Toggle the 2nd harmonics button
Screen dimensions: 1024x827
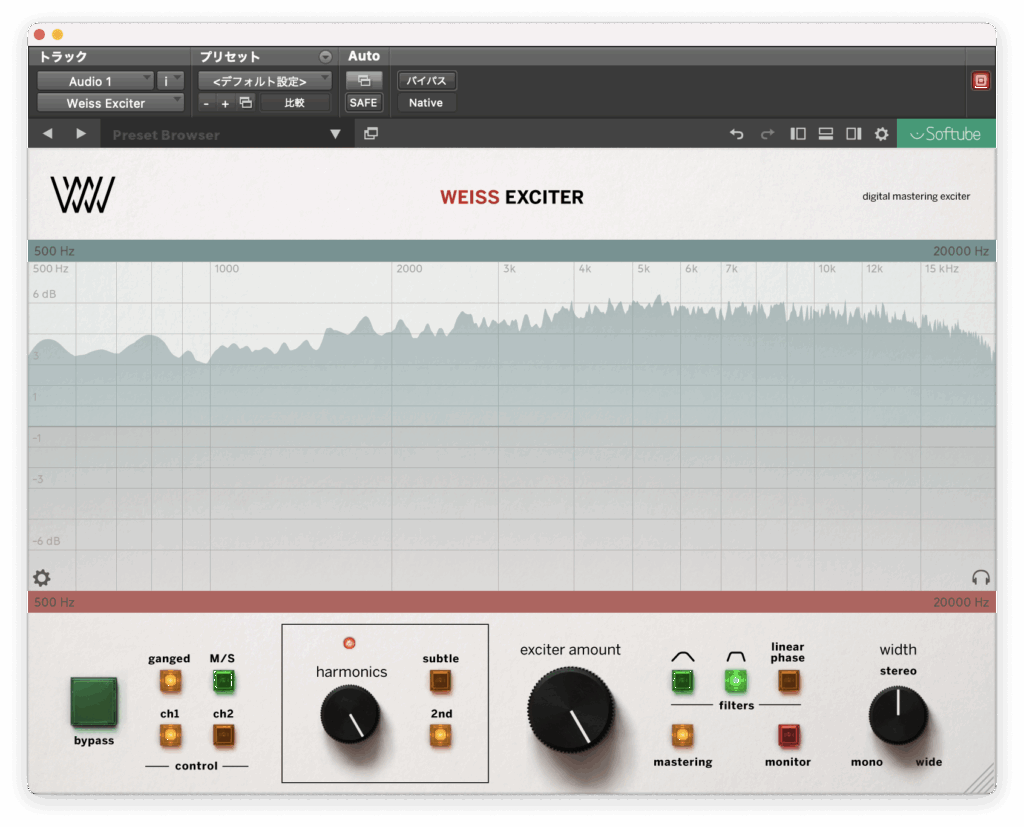tap(440, 736)
